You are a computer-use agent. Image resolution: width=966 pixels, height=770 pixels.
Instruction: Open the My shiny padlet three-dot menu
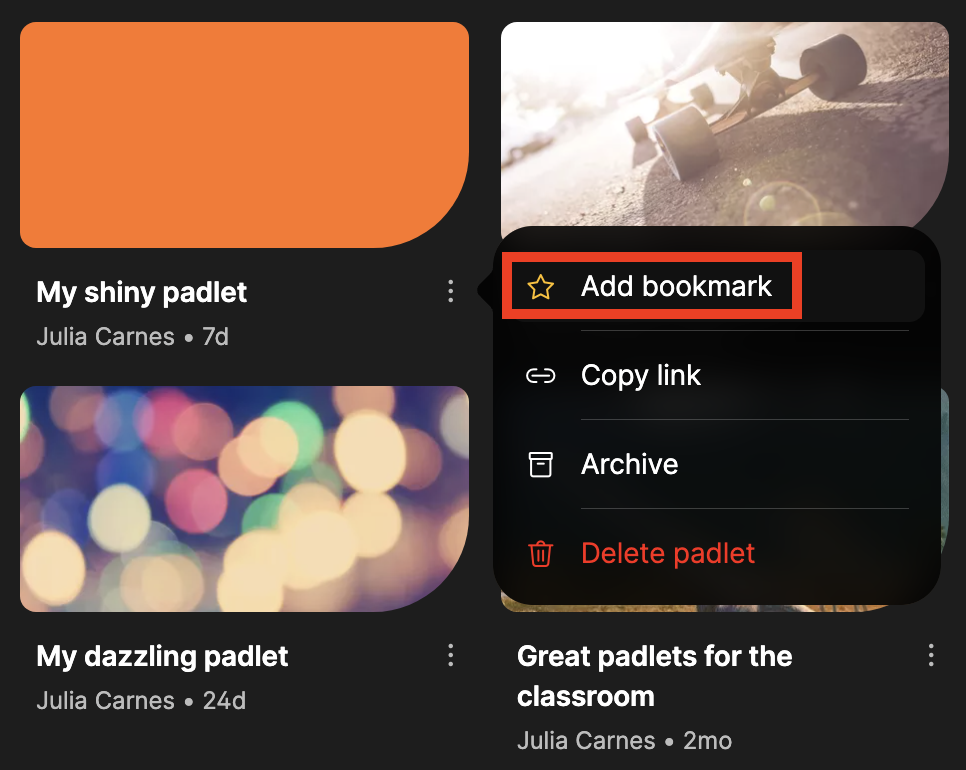(450, 291)
